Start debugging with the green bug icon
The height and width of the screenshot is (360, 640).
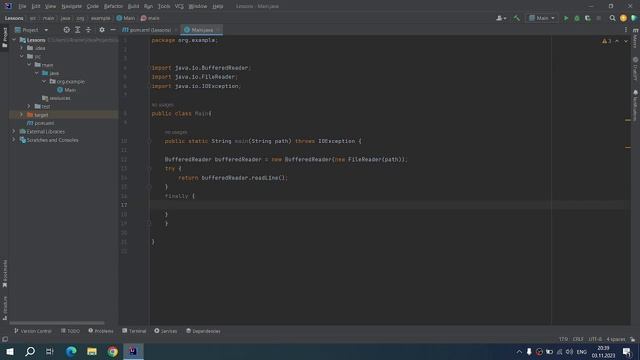tap(577, 18)
